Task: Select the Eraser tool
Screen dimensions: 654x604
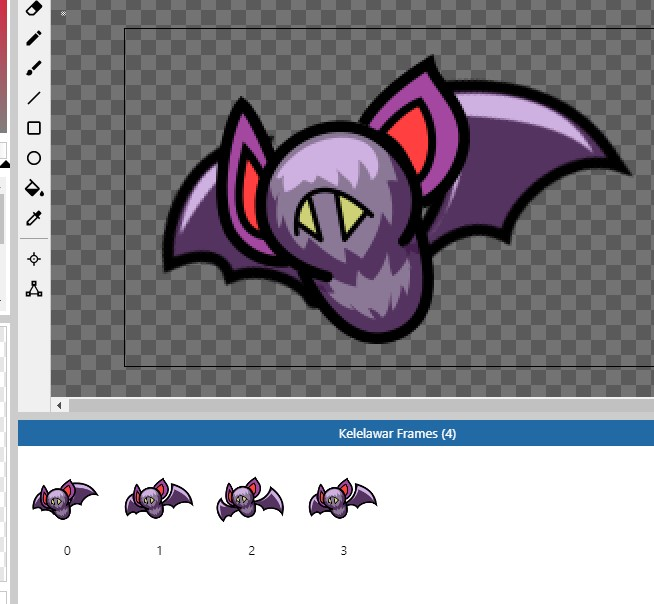Action: click(x=34, y=8)
